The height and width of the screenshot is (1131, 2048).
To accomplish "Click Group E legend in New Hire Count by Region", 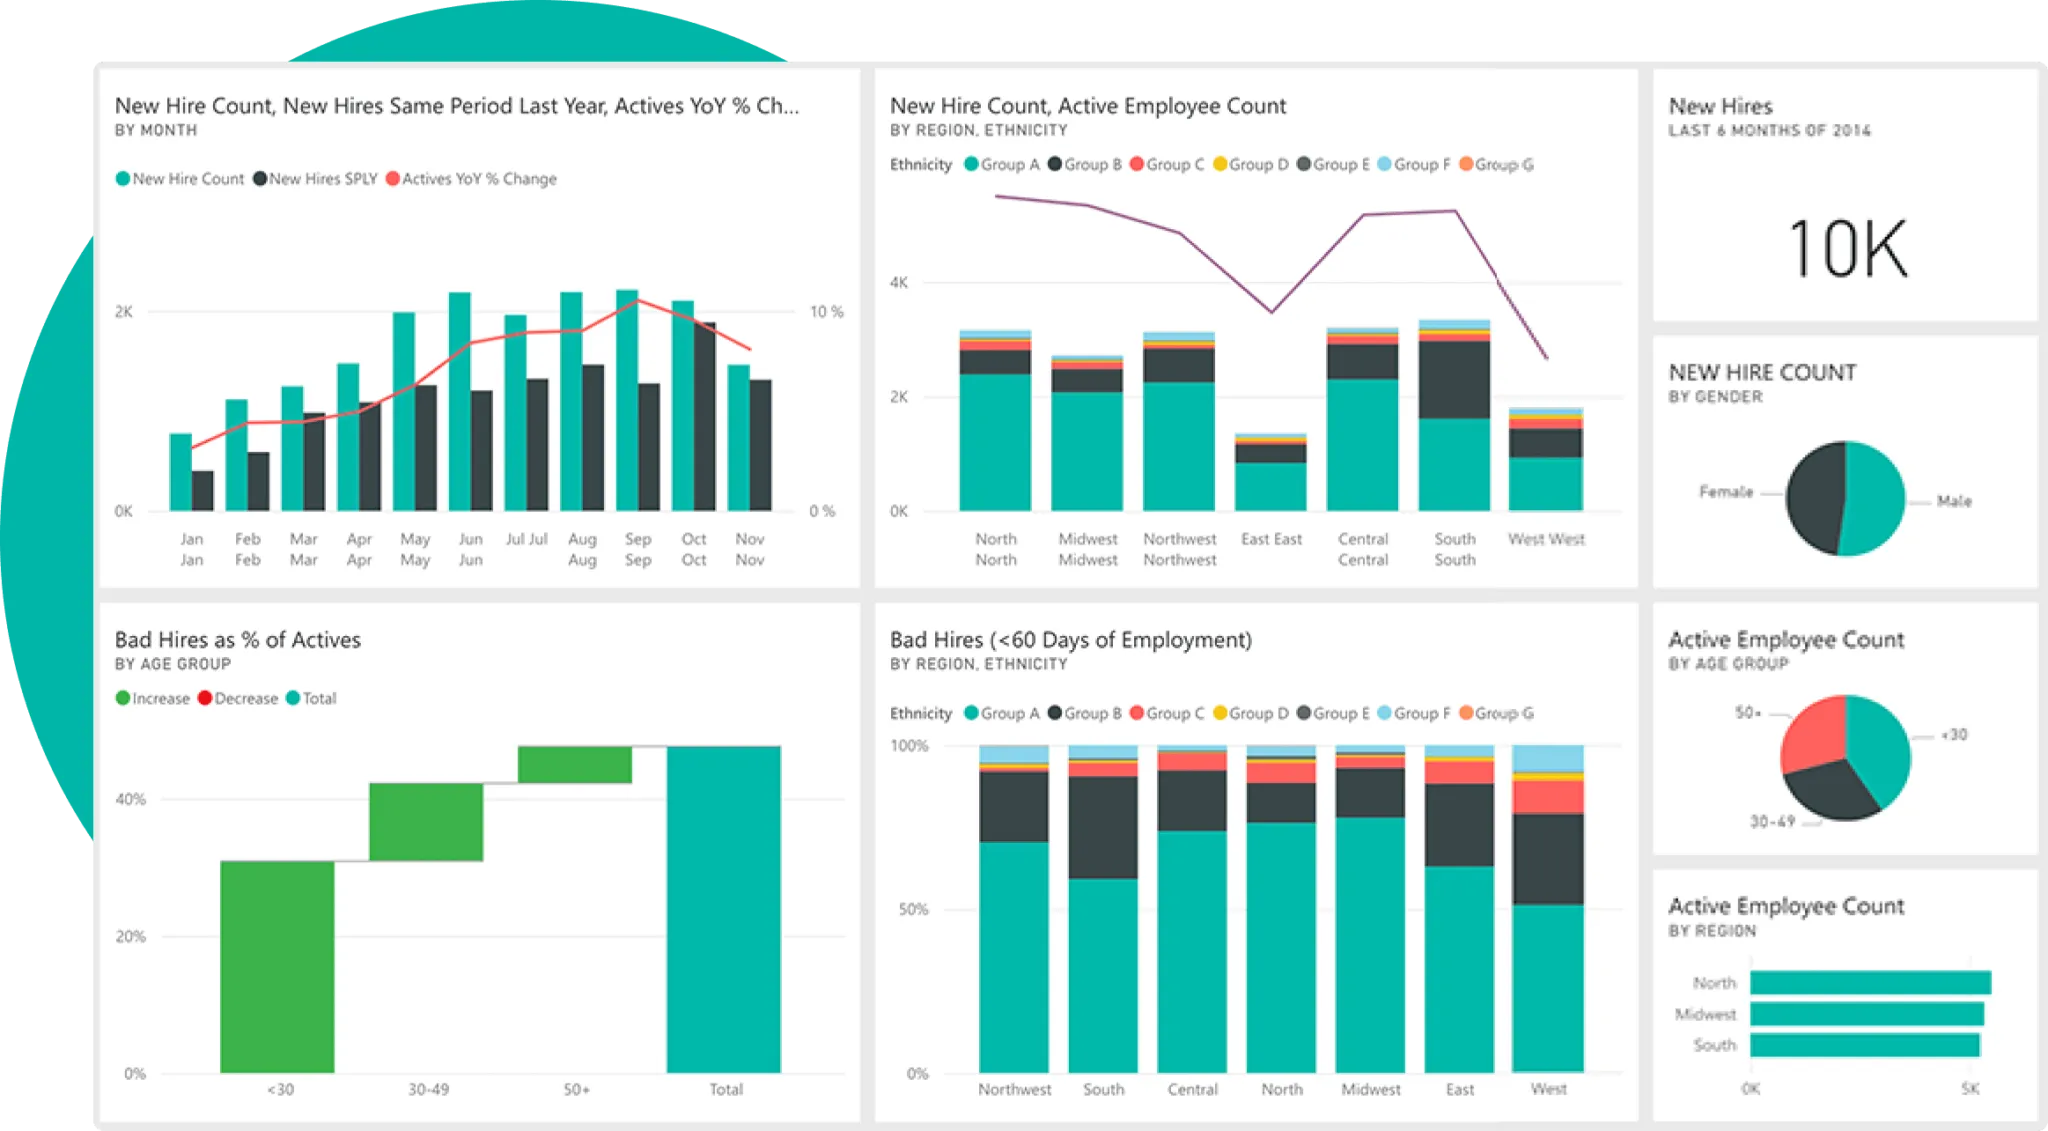I will [1334, 164].
